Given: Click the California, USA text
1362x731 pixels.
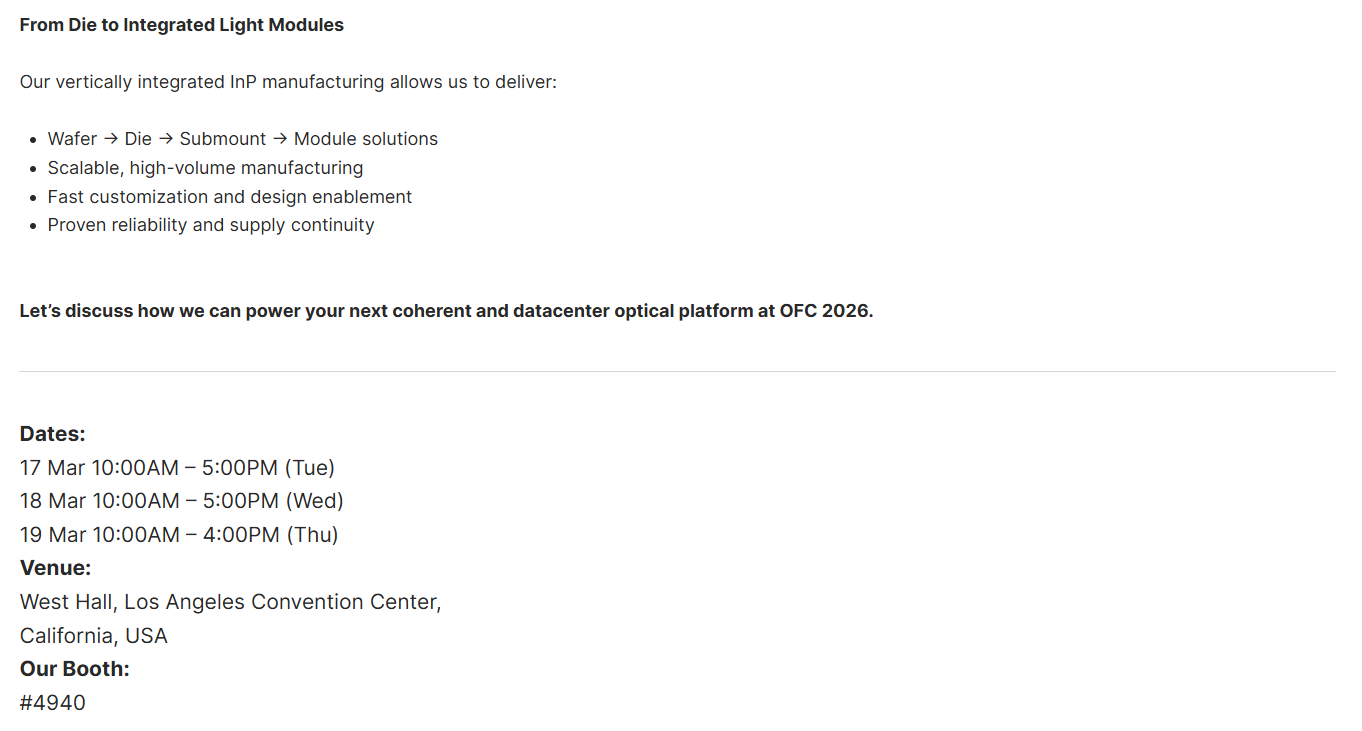Looking at the screenshot, I should (94, 636).
